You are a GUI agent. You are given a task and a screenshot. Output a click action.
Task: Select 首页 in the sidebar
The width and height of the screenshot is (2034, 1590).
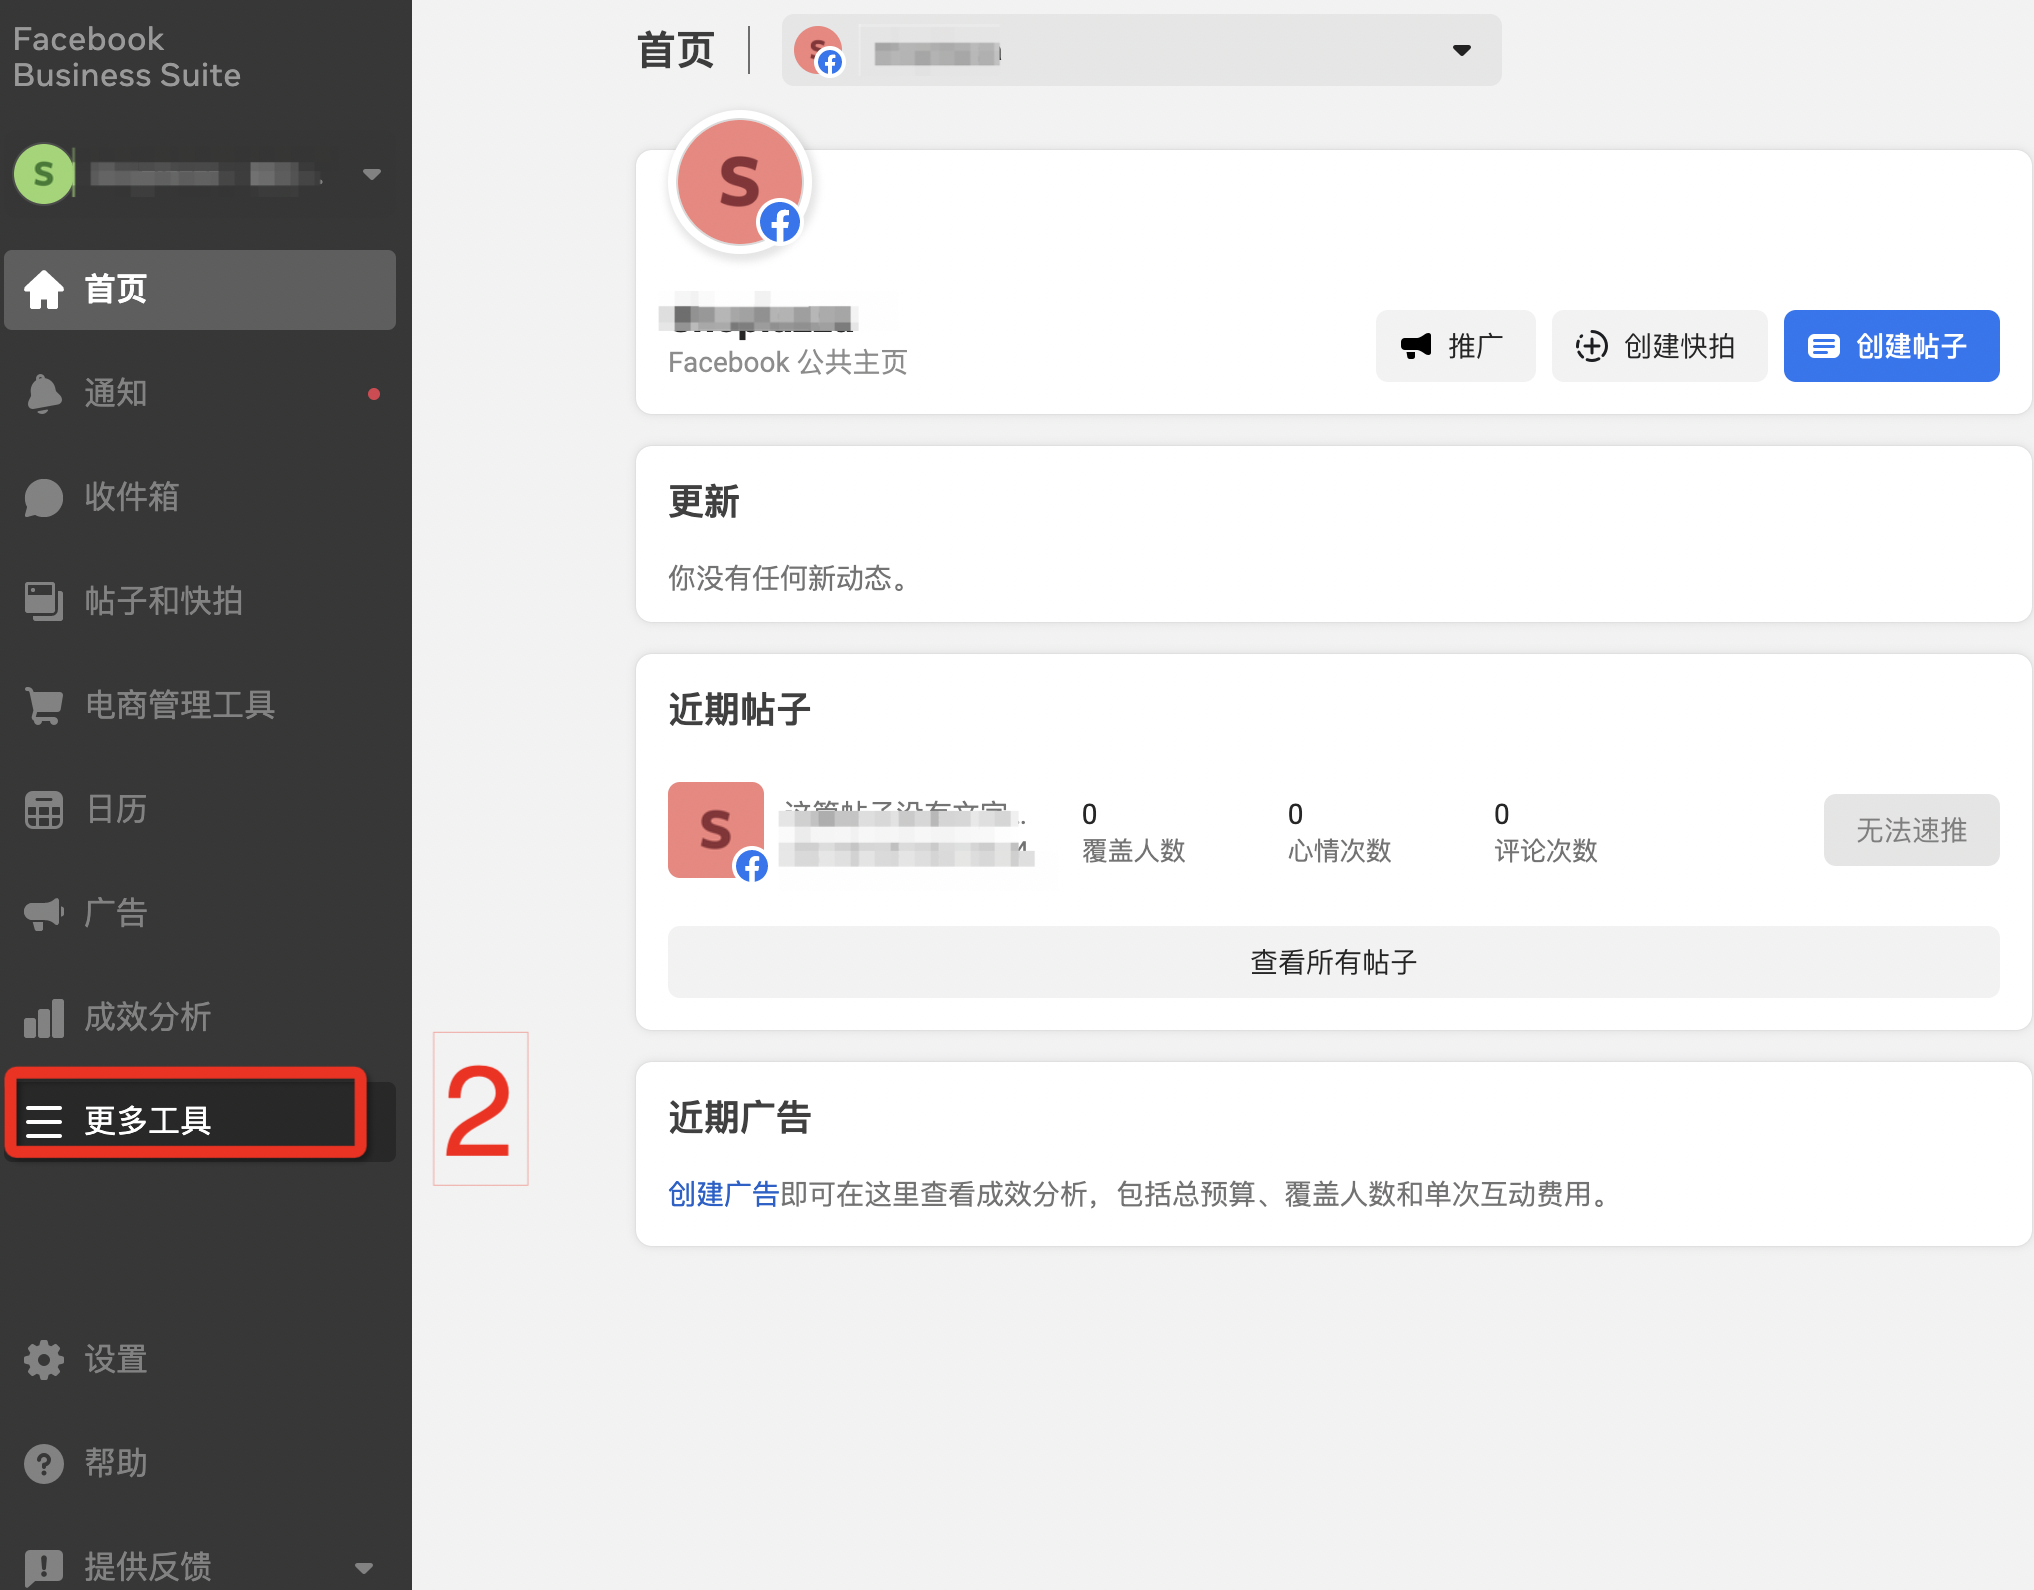[200, 290]
